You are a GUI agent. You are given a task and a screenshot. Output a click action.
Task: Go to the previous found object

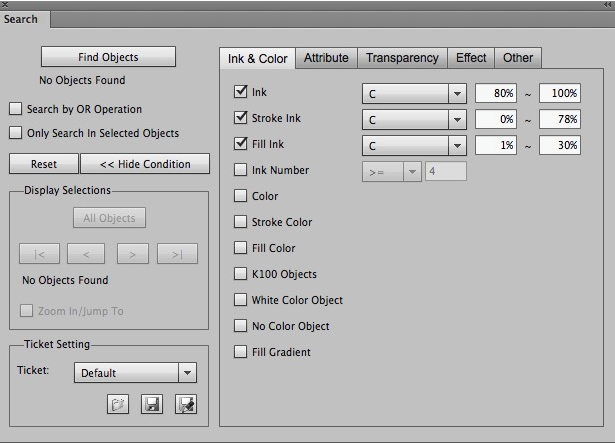point(86,254)
